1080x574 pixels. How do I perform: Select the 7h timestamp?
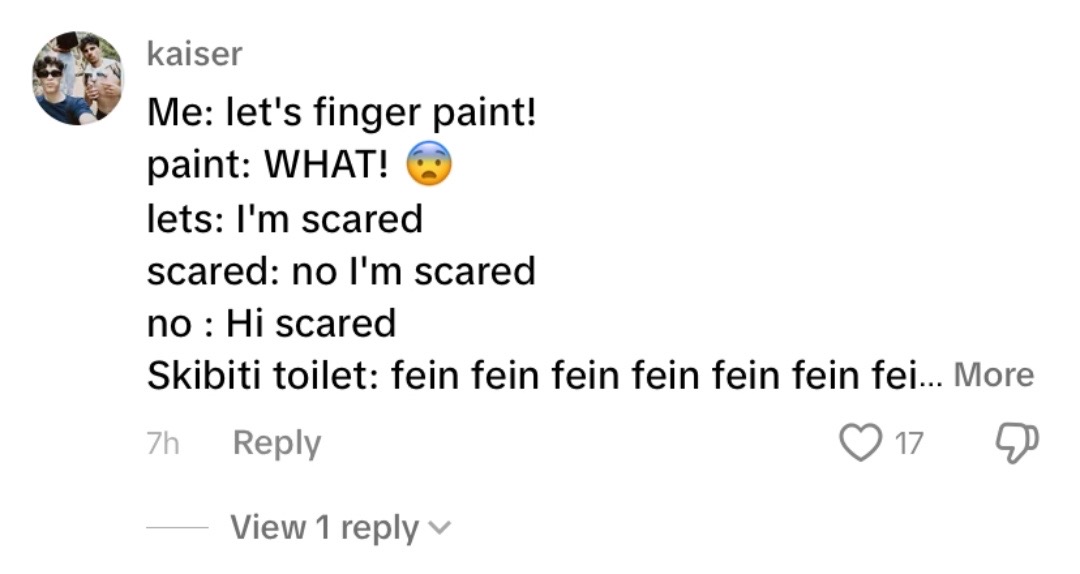[x=163, y=443]
